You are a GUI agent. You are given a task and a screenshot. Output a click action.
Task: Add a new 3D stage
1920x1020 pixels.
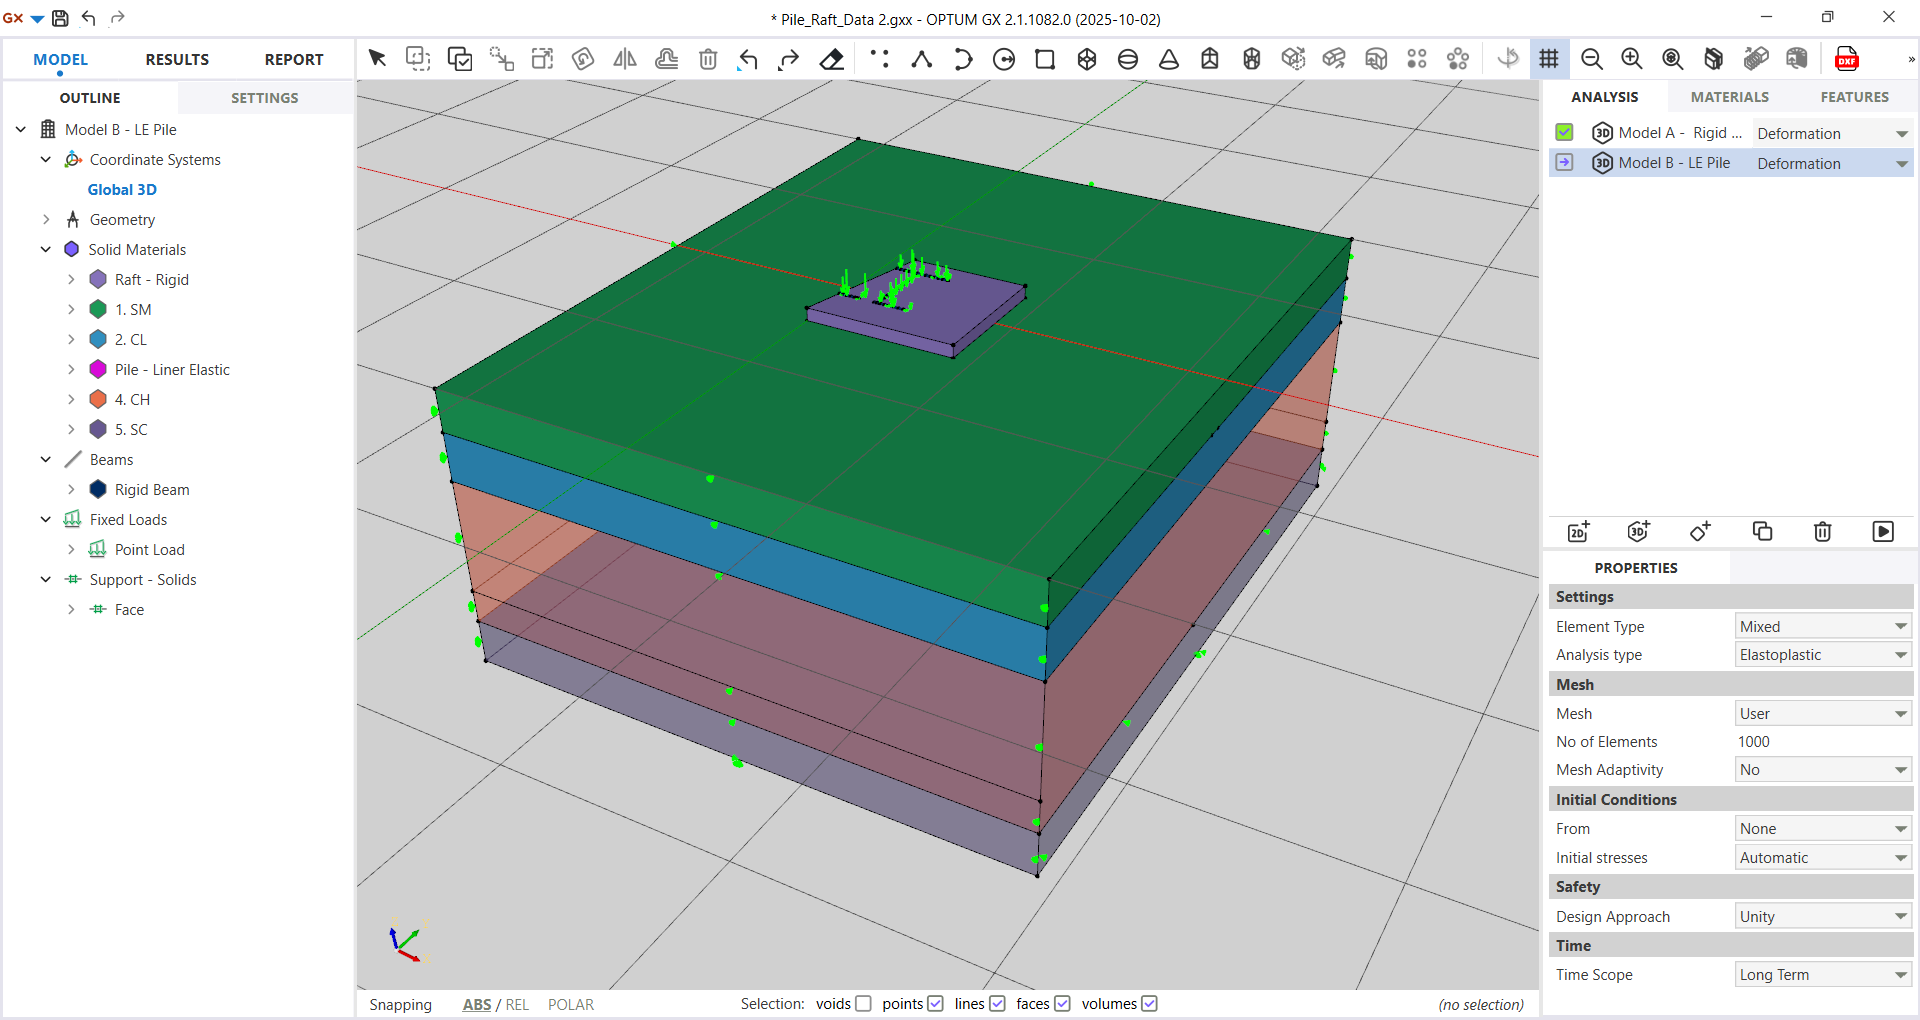[1638, 531]
